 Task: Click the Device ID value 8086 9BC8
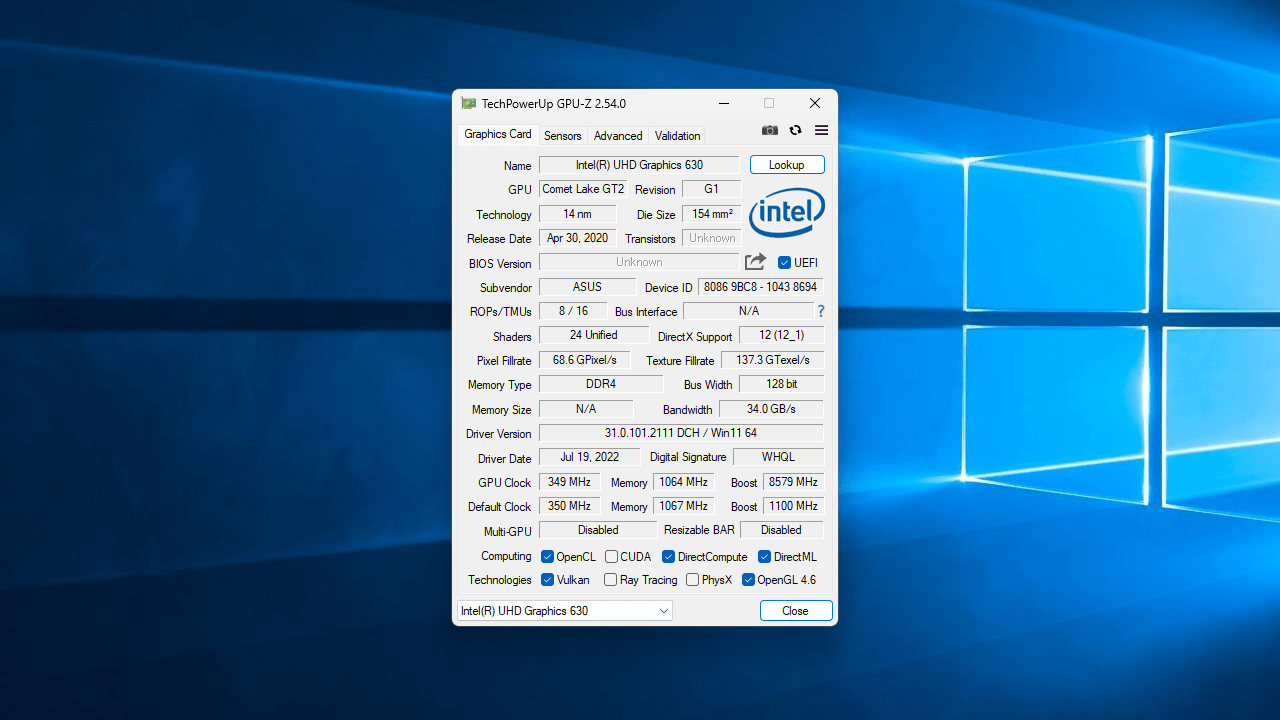pyautogui.click(x=760, y=287)
